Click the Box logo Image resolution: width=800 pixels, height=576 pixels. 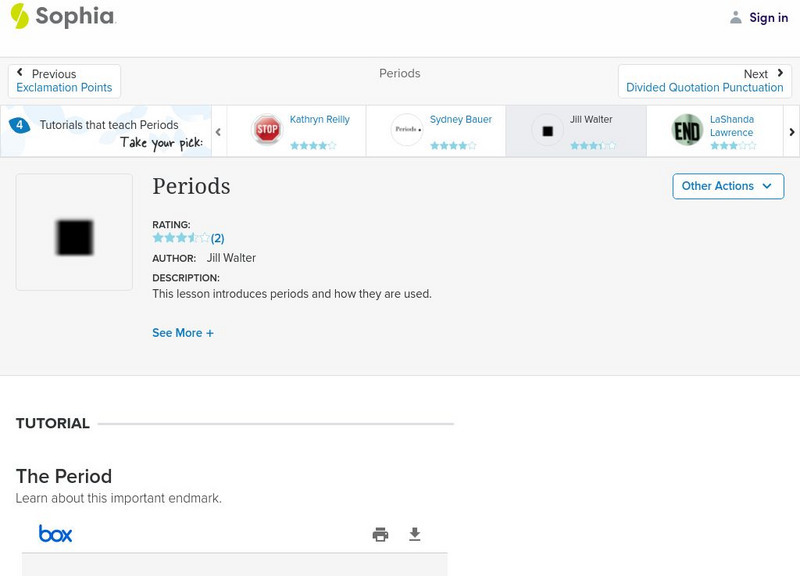[x=55, y=534]
